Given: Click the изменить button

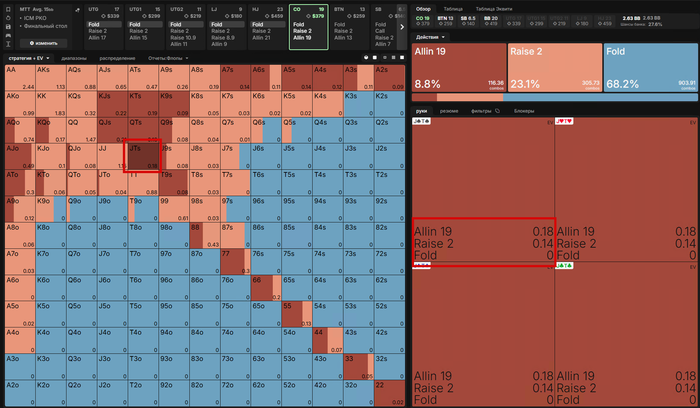Looking at the screenshot, I should [x=43, y=43].
